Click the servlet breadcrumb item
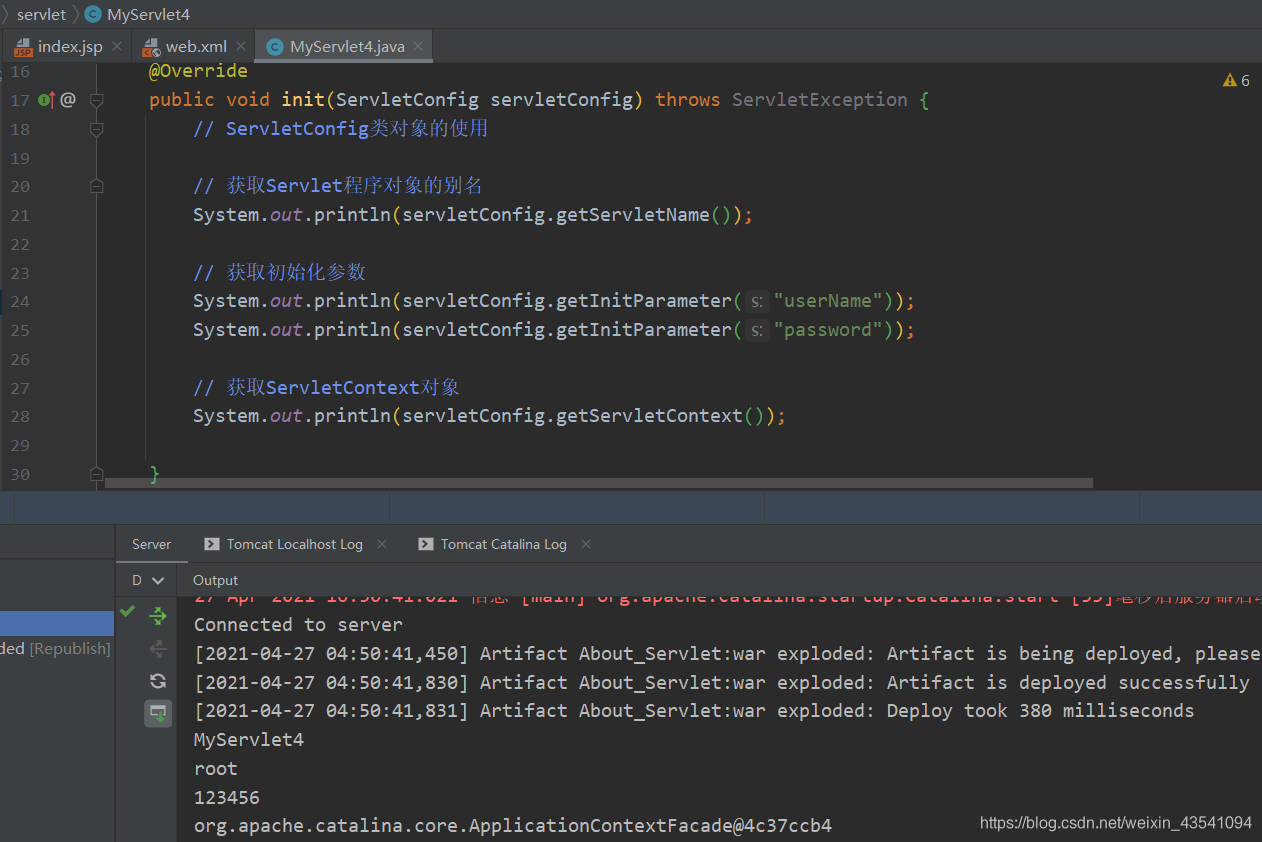Viewport: 1262px width, 842px height. (x=42, y=14)
